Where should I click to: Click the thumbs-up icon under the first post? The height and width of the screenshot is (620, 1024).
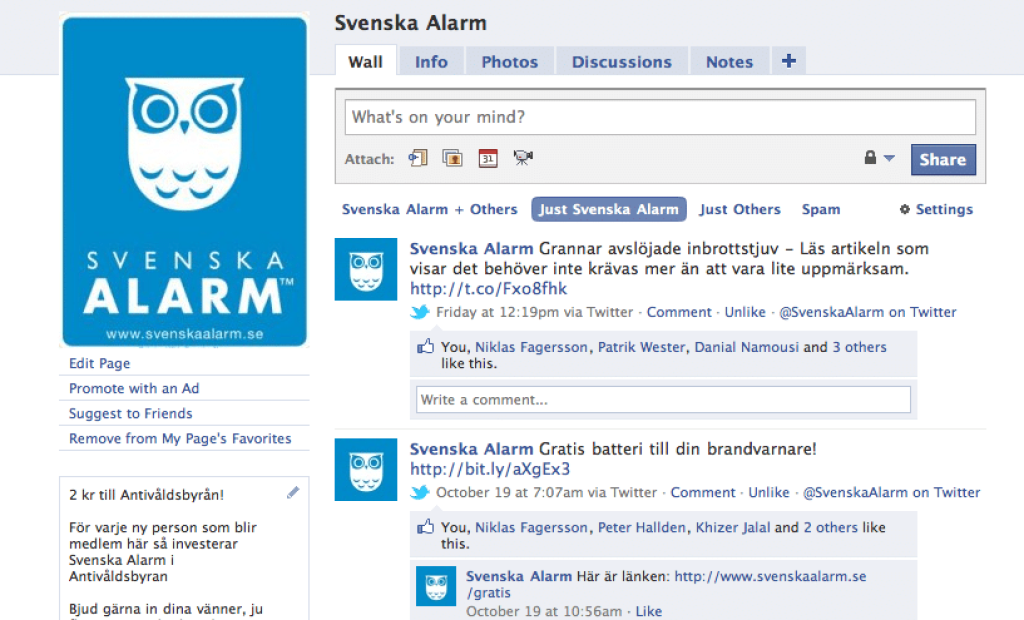(x=424, y=346)
